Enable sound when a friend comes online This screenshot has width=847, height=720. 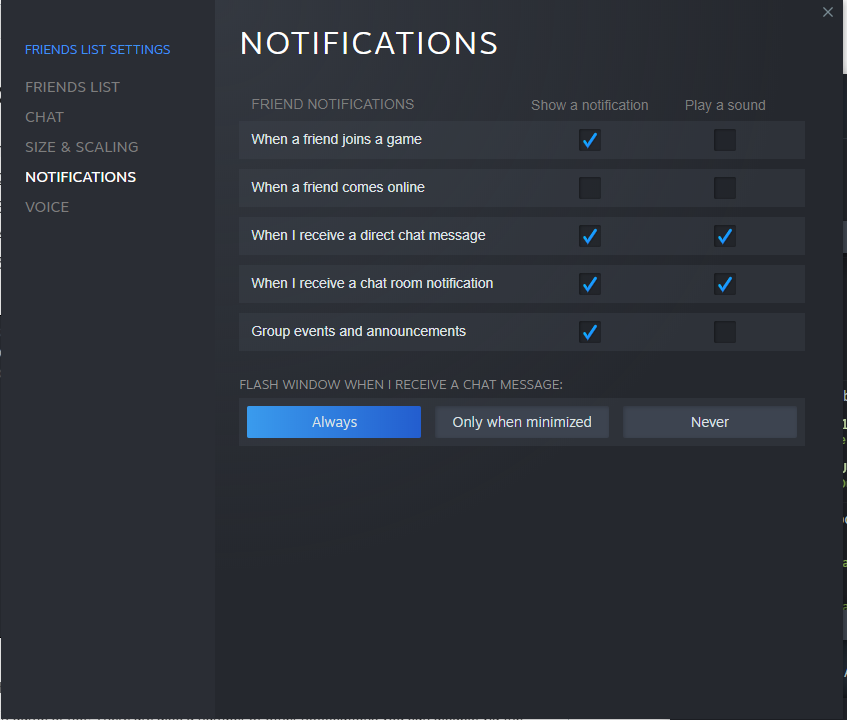click(724, 188)
